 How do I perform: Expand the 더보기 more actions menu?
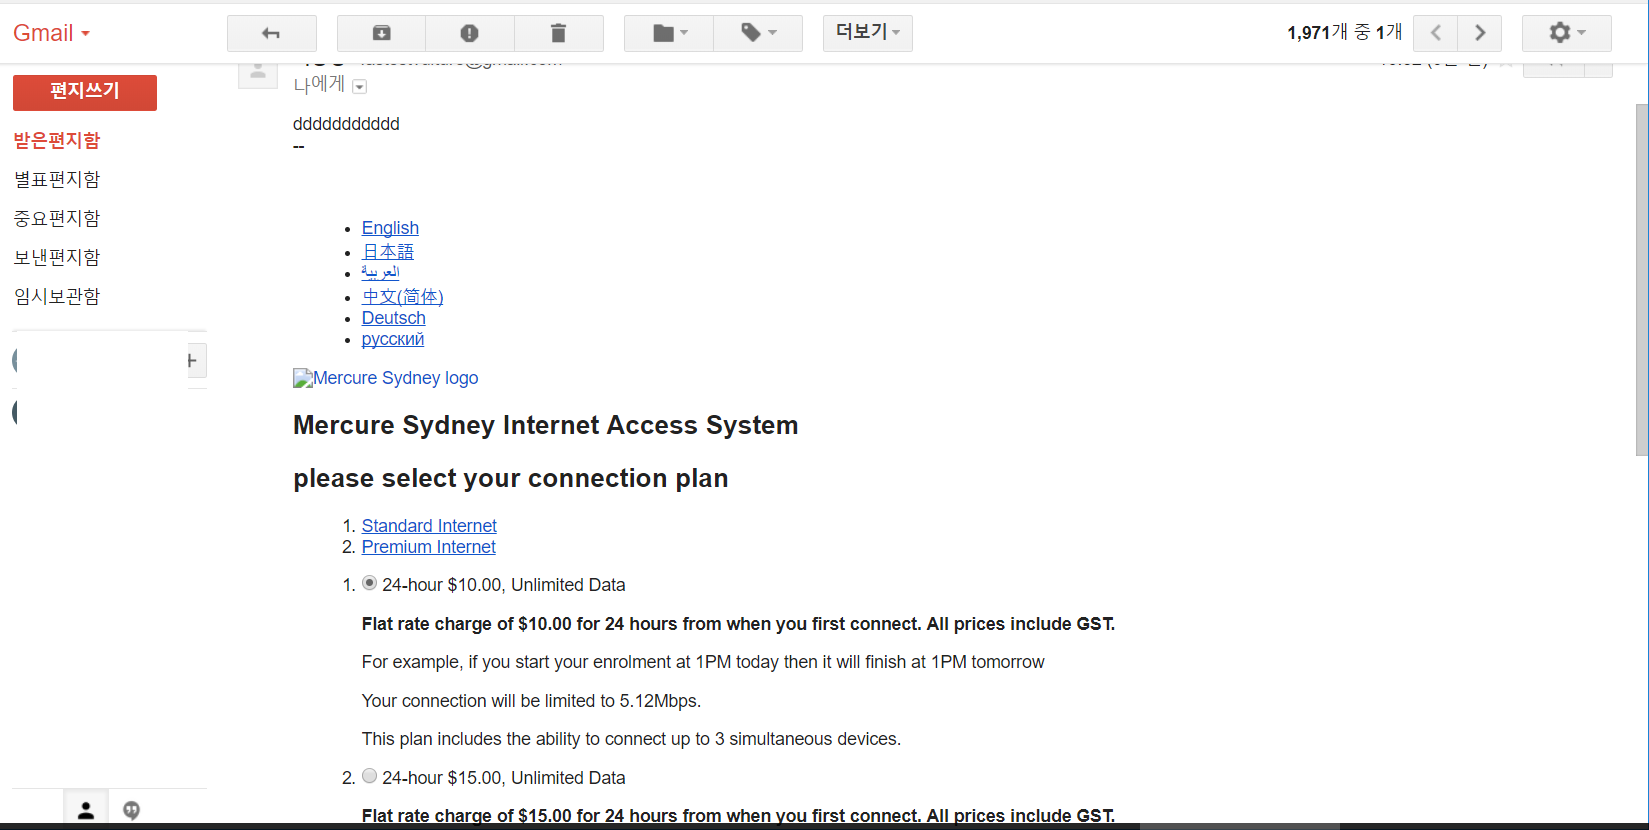click(867, 33)
